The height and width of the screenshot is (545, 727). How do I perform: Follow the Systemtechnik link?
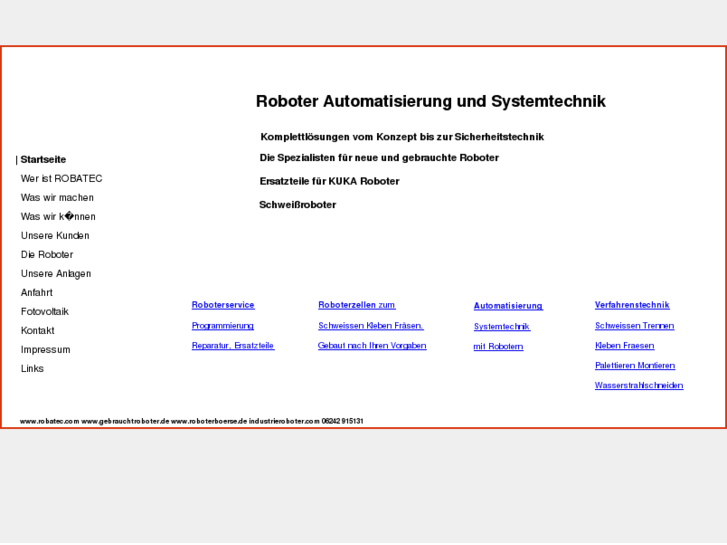coord(502,327)
